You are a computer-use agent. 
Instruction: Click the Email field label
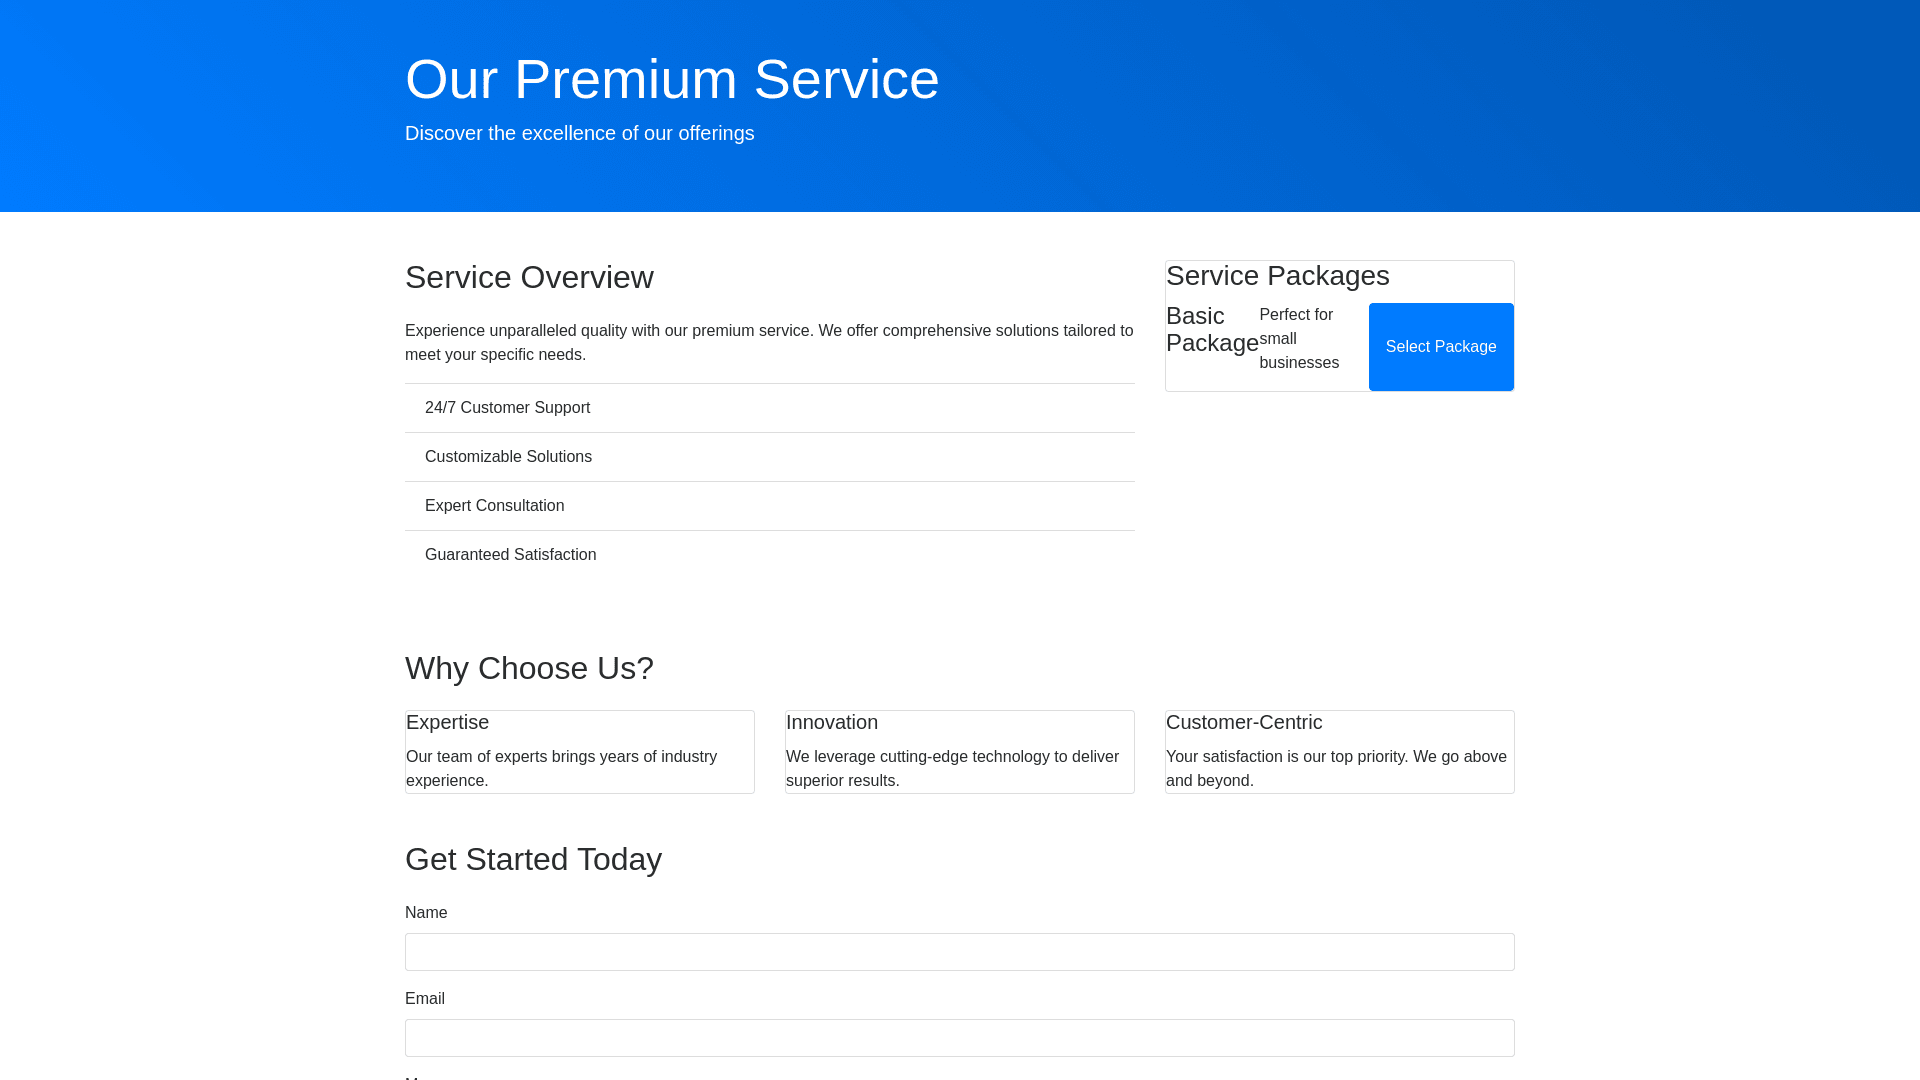(x=425, y=999)
